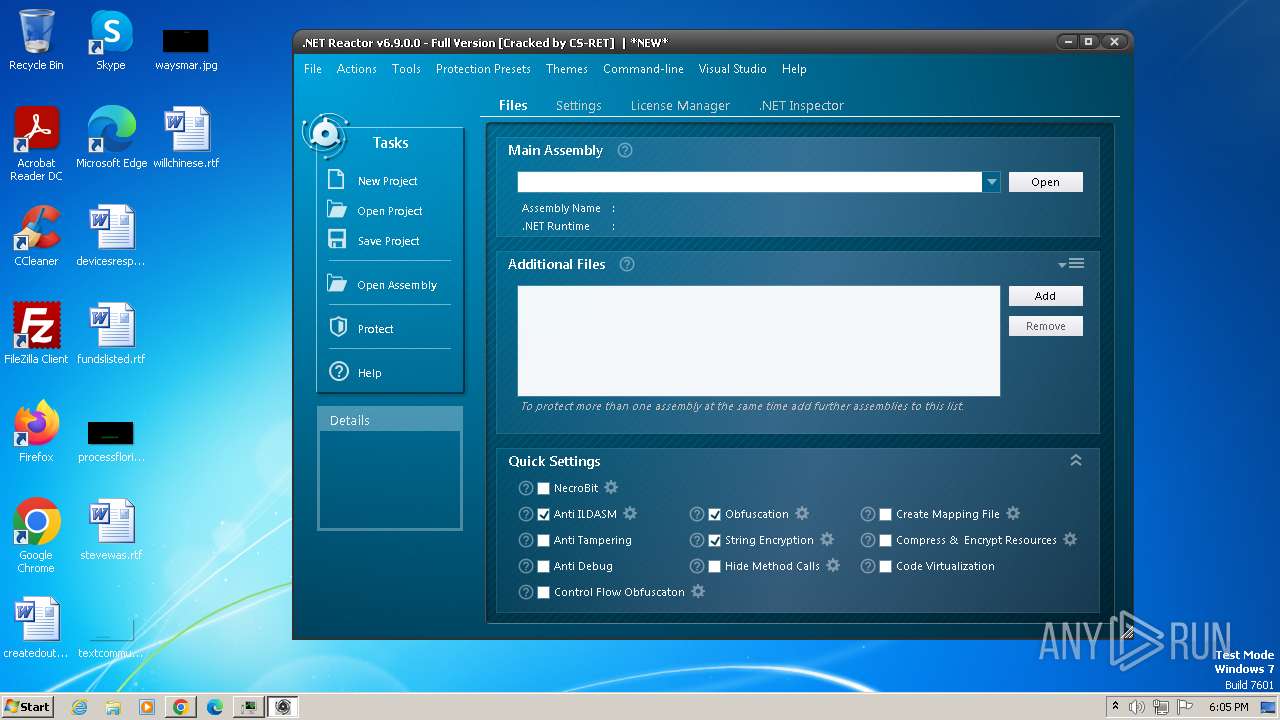The height and width of the screenshot is (720, 1280).
Task: Open the Additional Files options menu
Action: (1071, 263)
